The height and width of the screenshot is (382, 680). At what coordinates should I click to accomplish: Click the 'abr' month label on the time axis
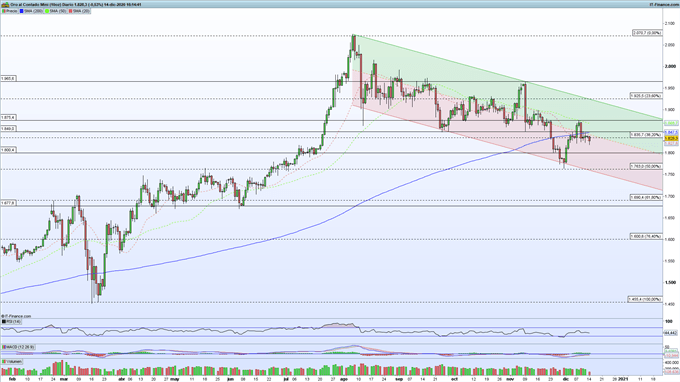coord(122,379)
